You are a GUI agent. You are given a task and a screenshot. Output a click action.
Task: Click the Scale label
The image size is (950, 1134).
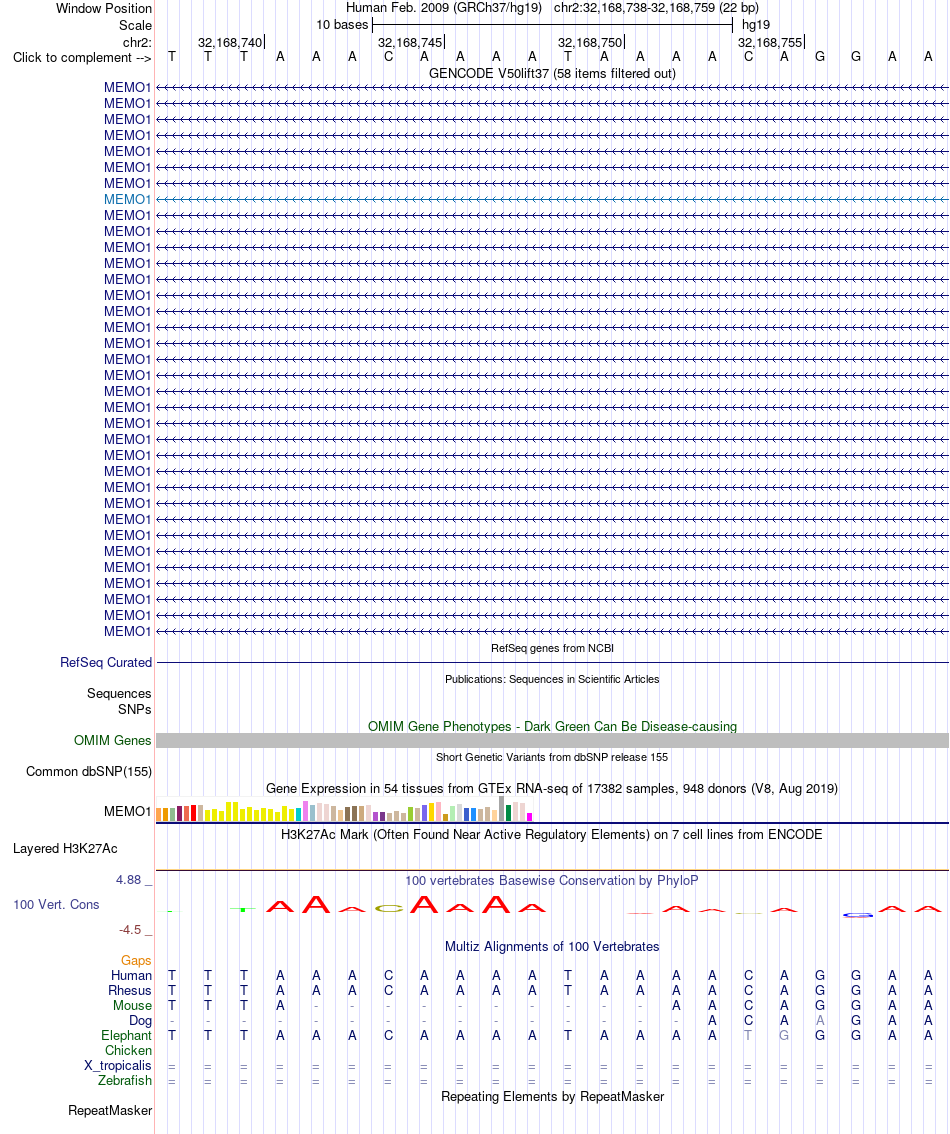click(135, 25)
